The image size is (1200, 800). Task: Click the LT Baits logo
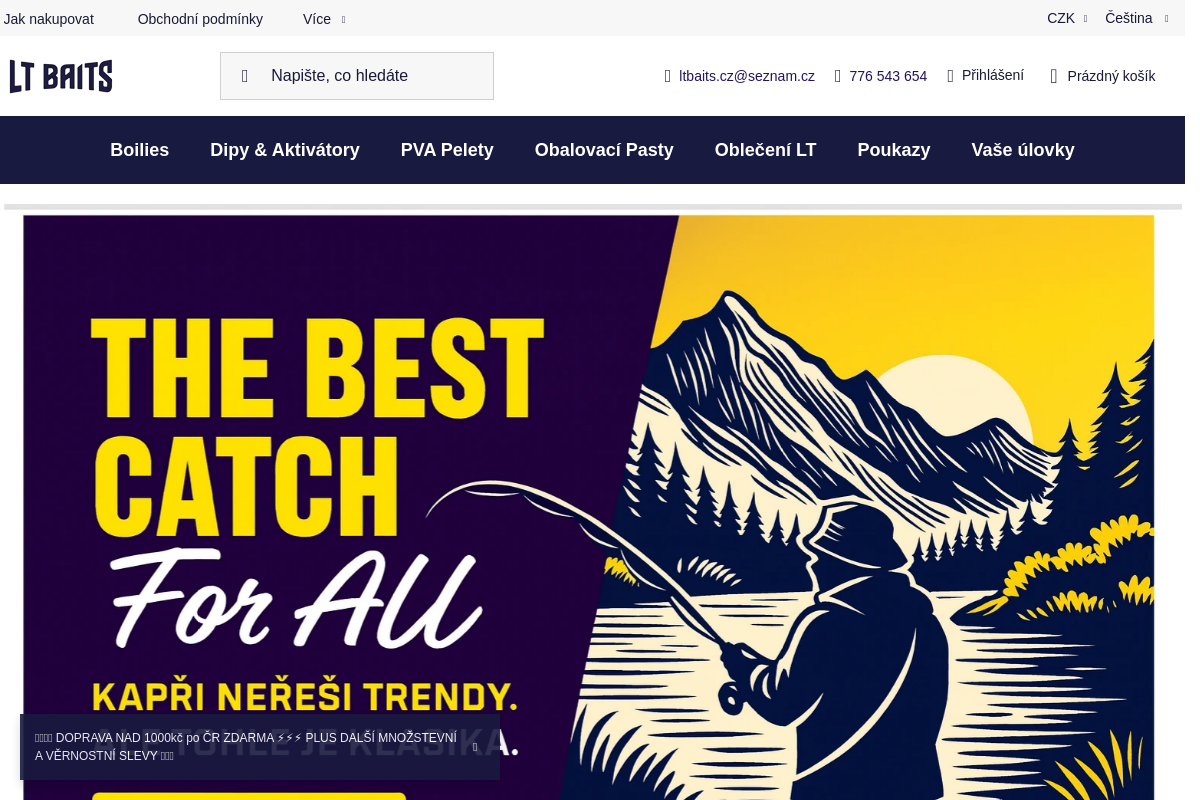click(x=61, y=76)
